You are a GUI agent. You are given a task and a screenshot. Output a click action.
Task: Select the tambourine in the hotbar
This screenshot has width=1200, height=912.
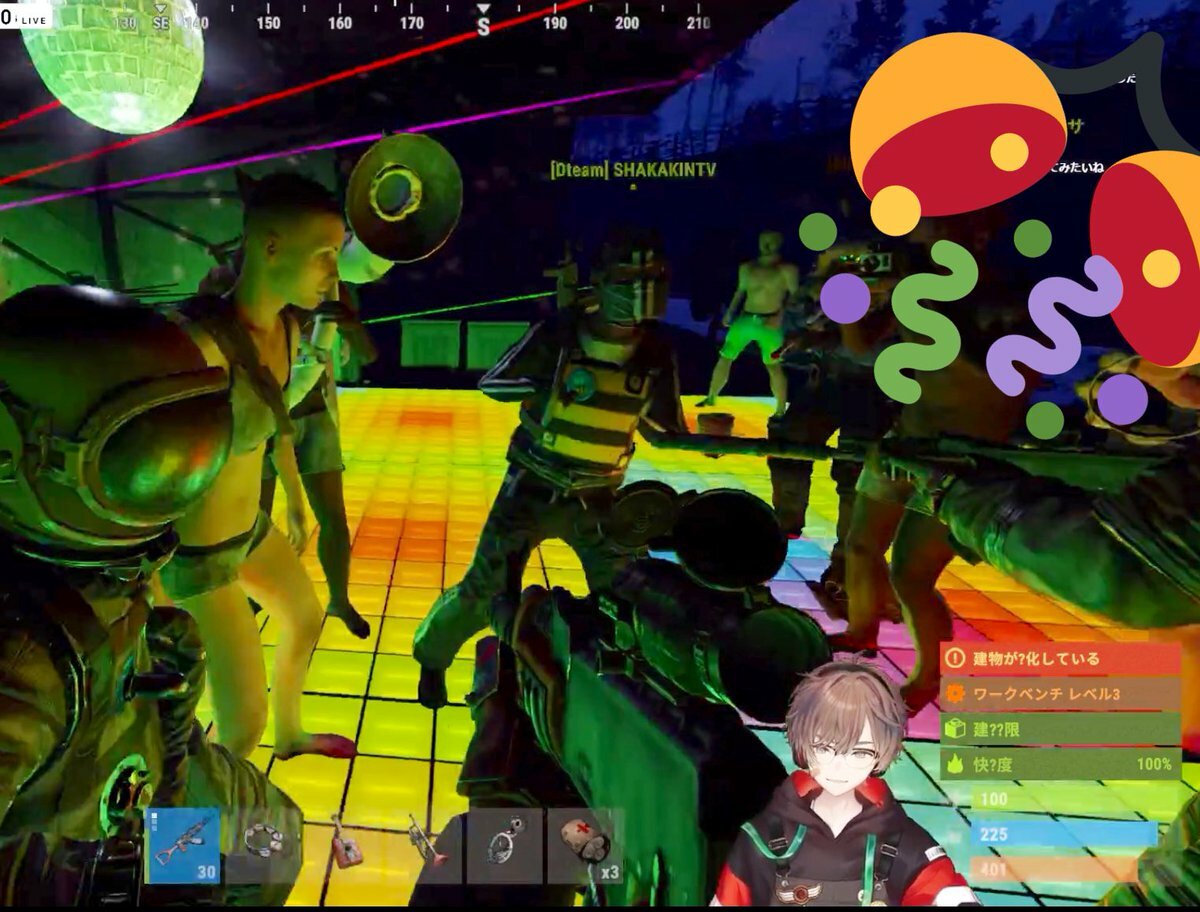[x=263, y=845]
